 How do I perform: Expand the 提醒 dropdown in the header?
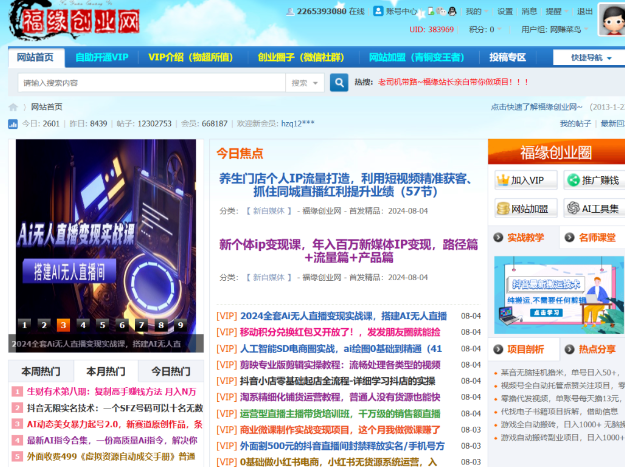[556, 11]
